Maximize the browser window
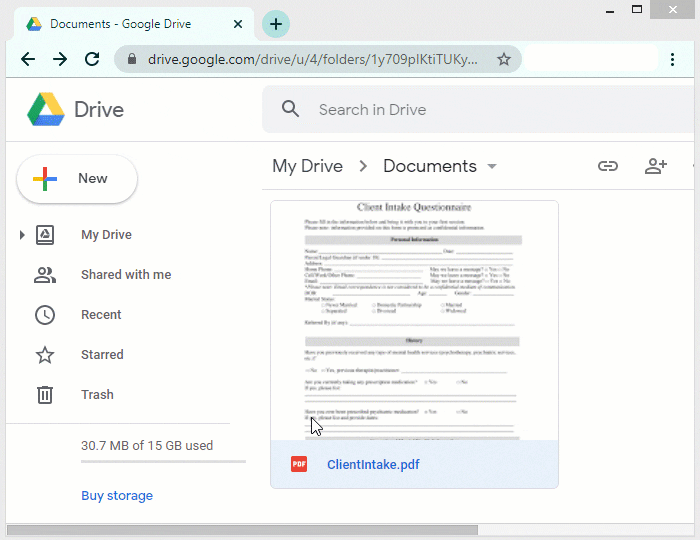This screenshot has height=540, width=700. coord(637,9)
